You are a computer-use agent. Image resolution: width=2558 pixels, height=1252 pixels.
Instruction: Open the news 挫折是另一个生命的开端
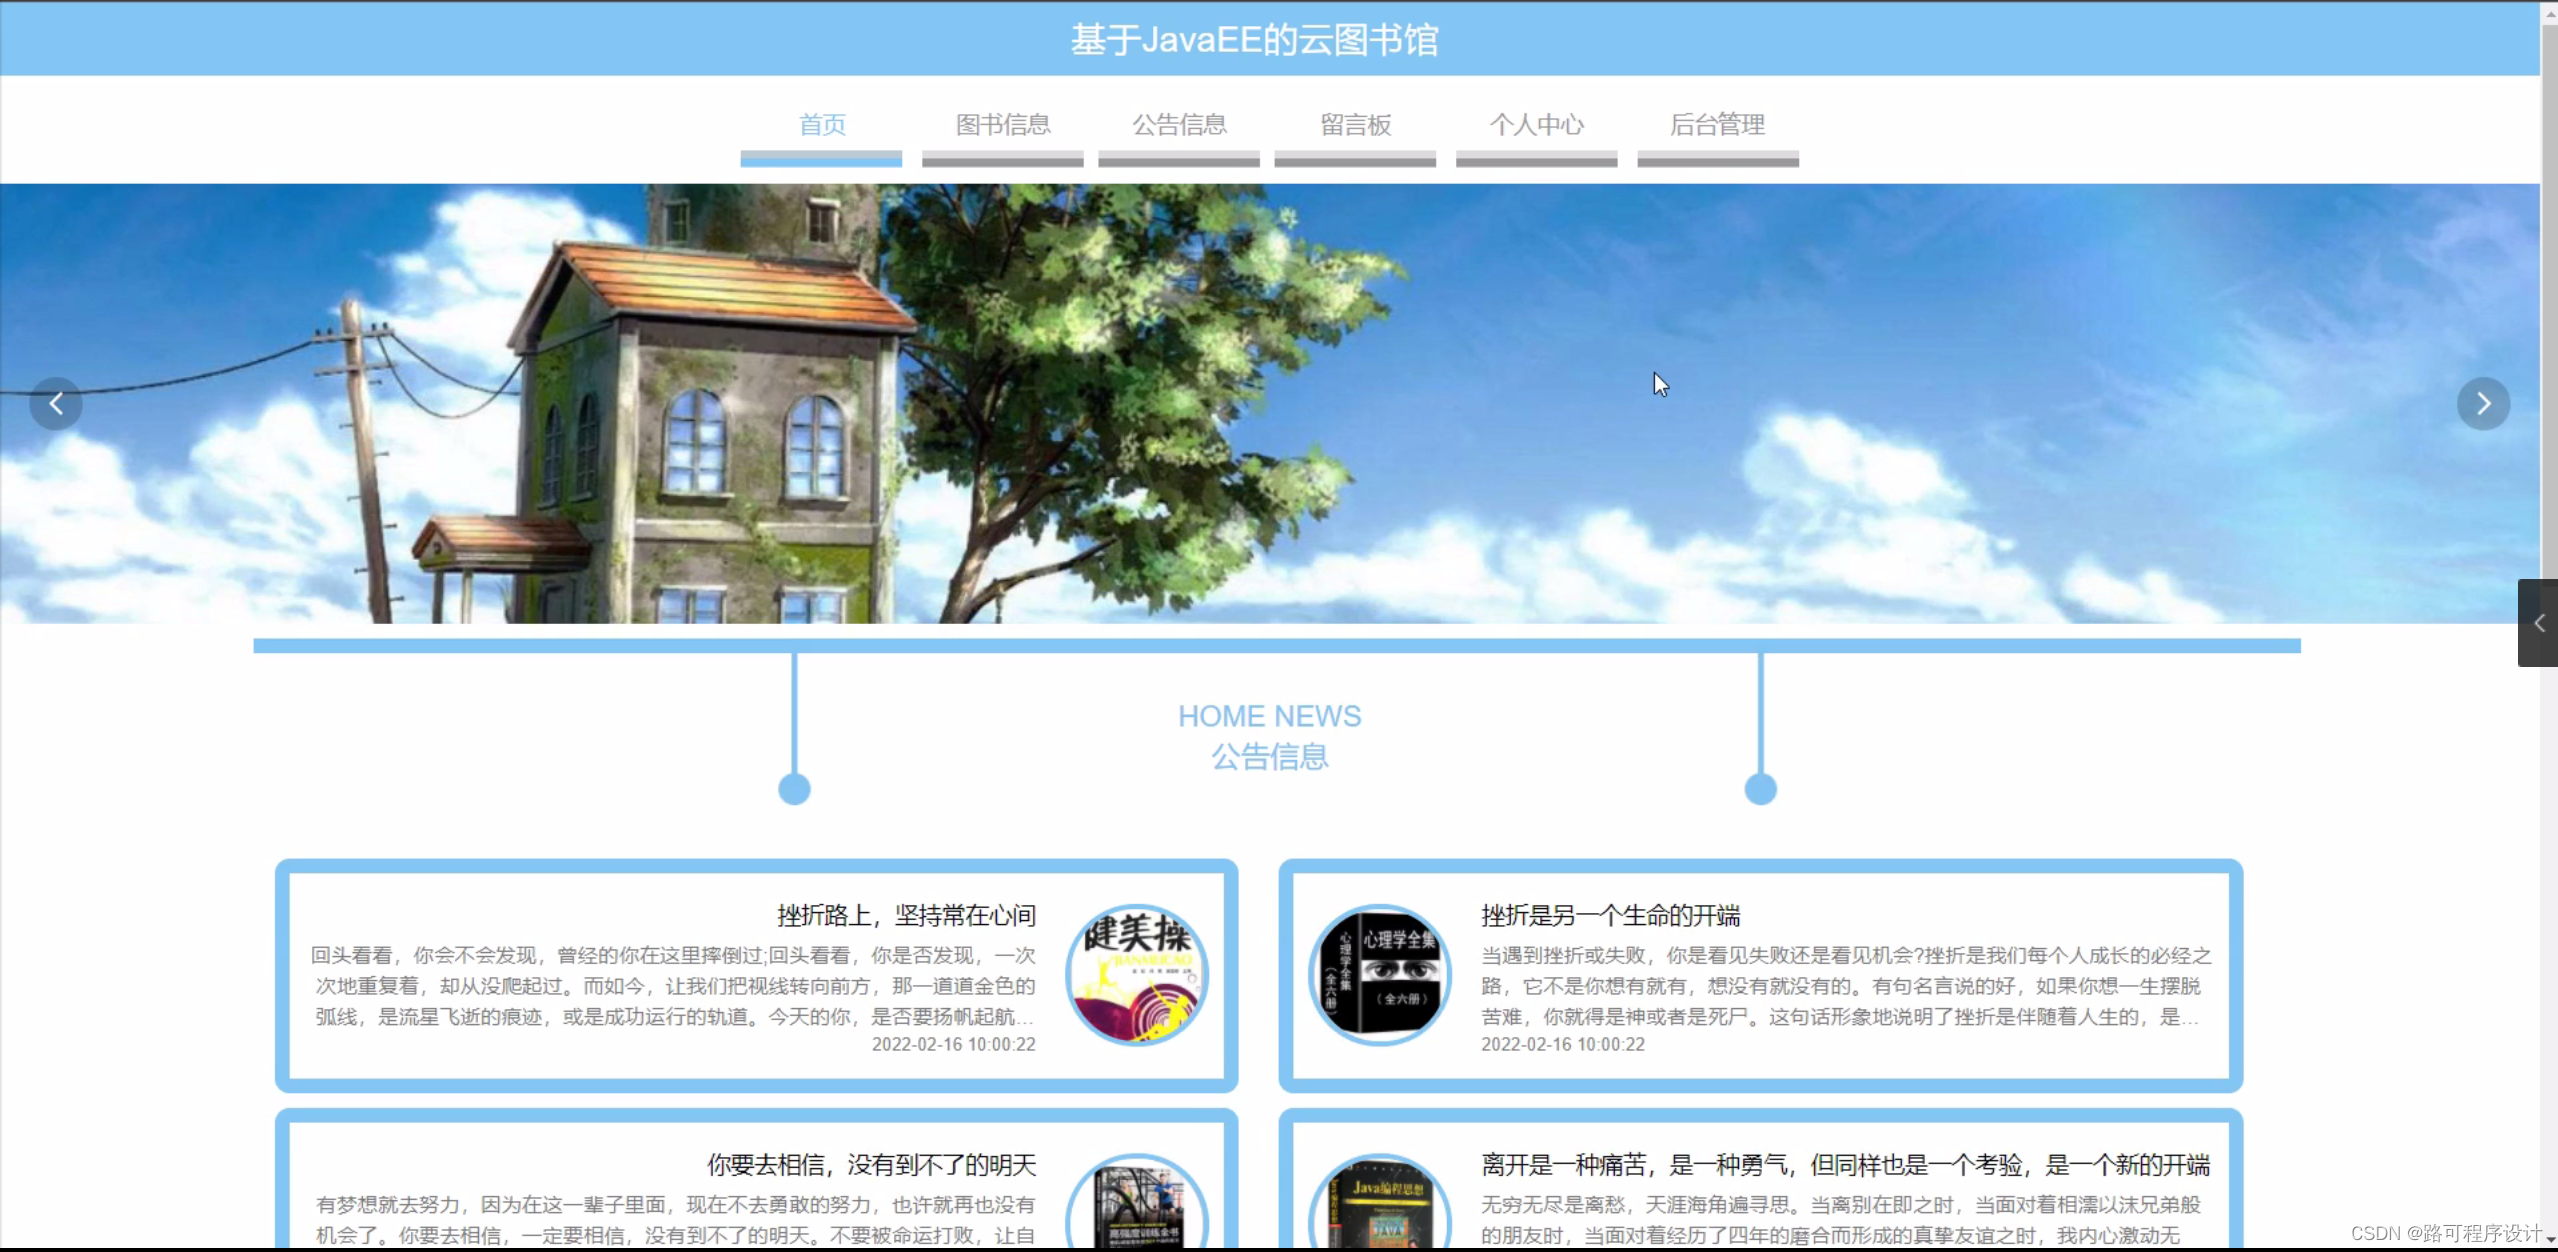1610,915
